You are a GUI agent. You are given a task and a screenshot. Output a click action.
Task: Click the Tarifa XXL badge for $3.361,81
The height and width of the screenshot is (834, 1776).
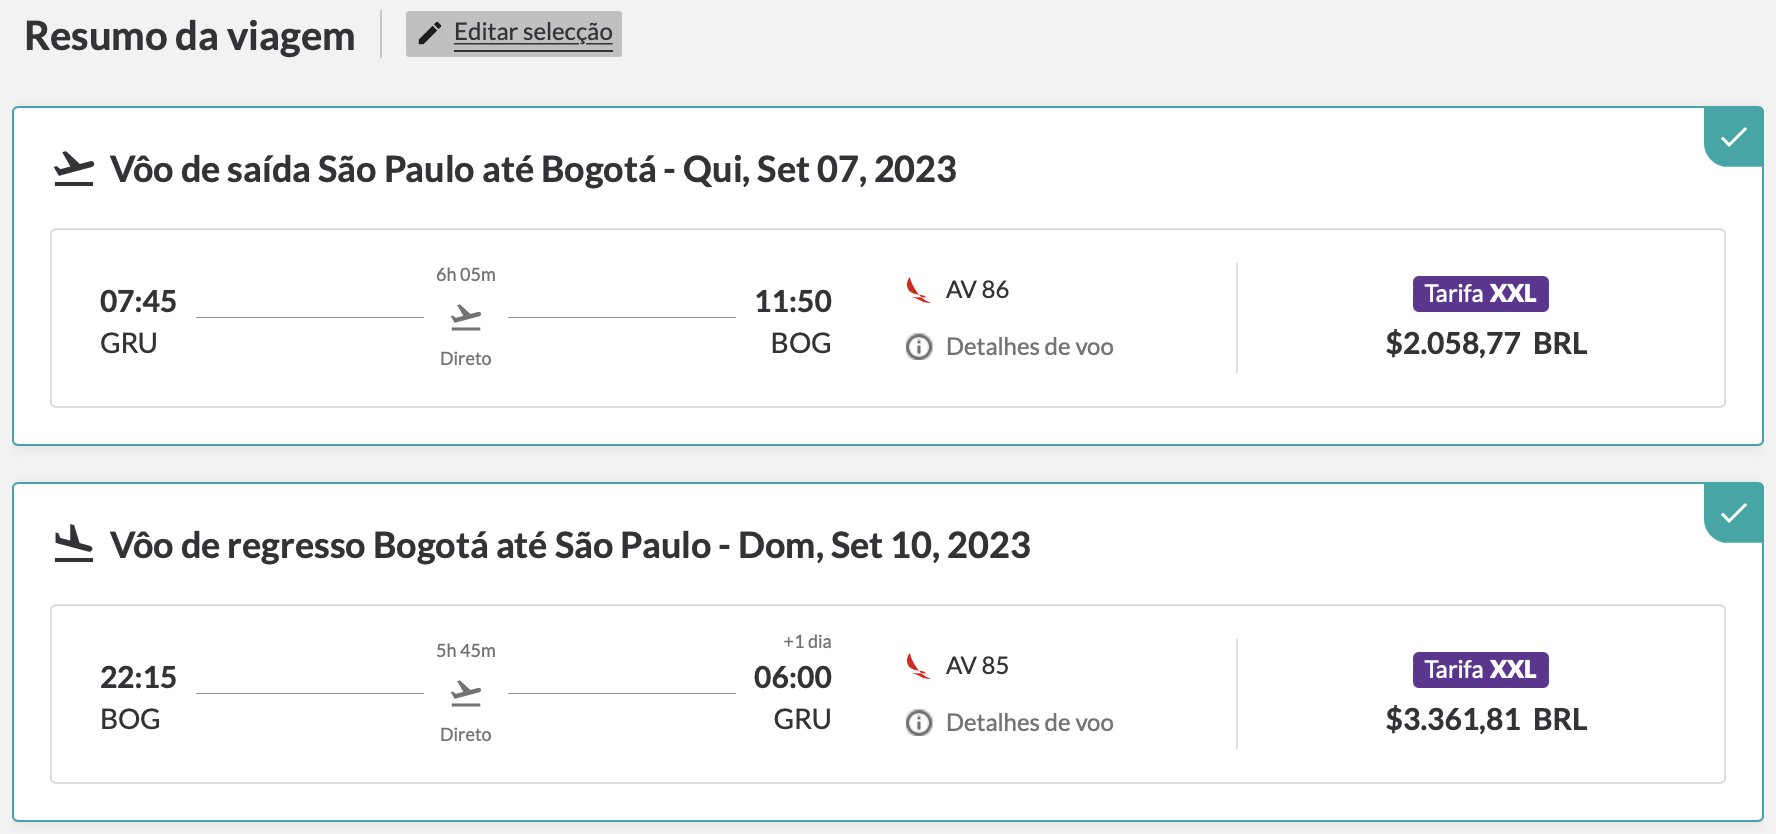(1480, 670)
